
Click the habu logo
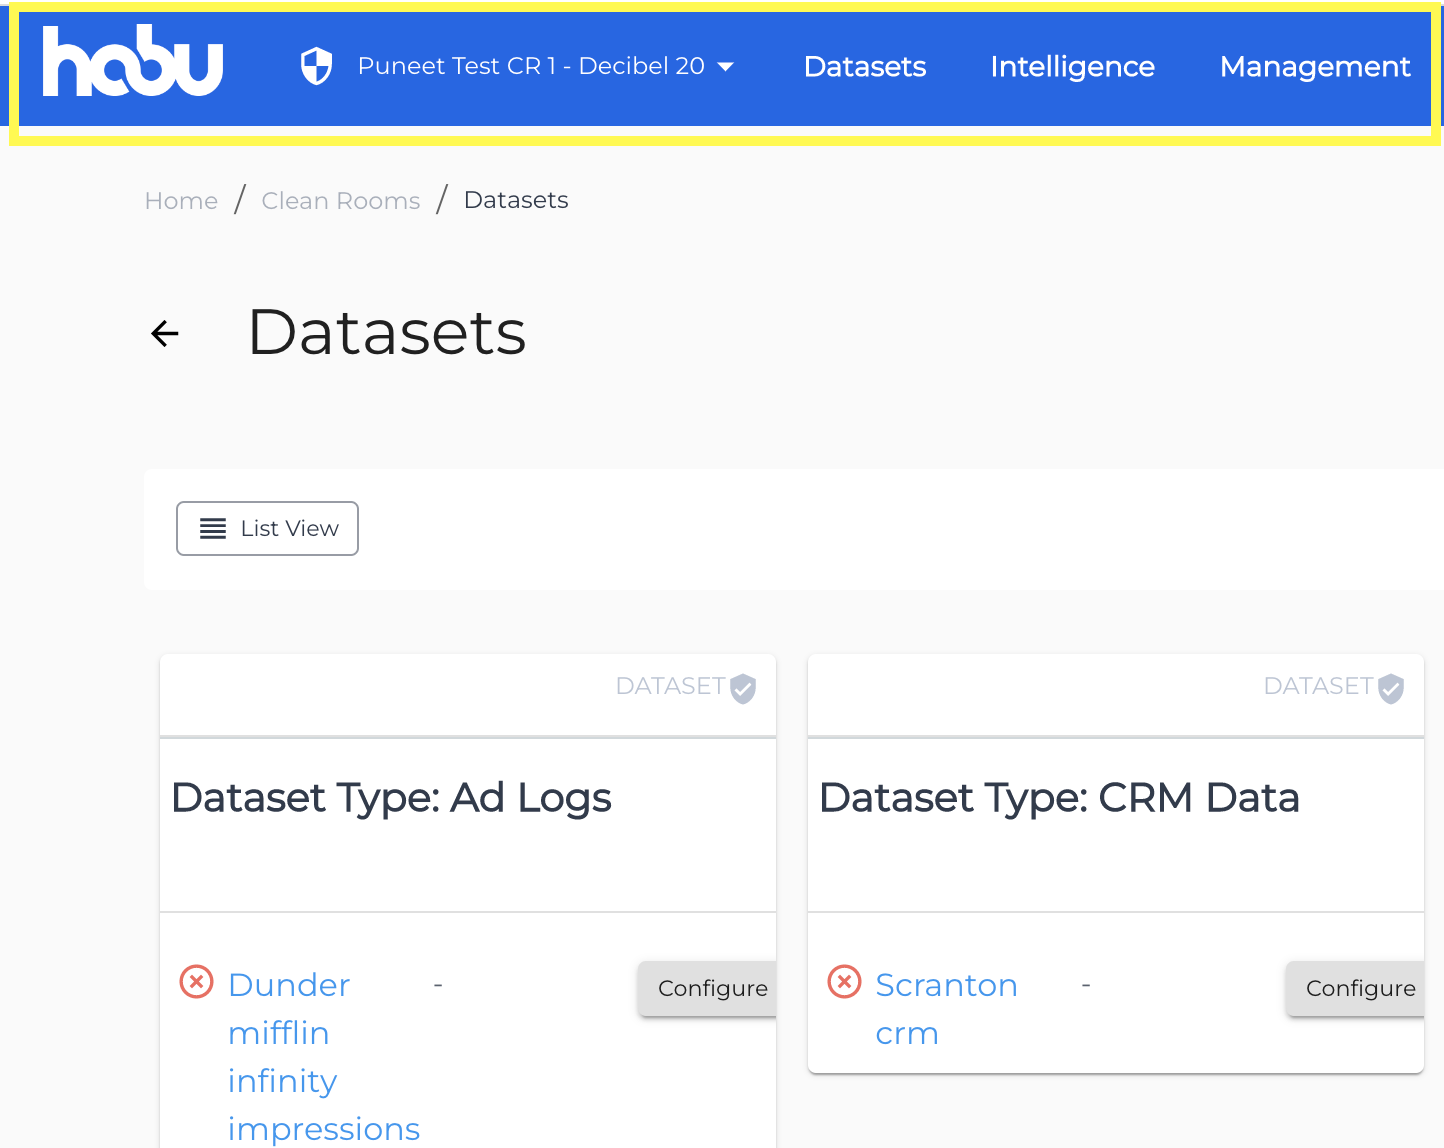point(132,62)
